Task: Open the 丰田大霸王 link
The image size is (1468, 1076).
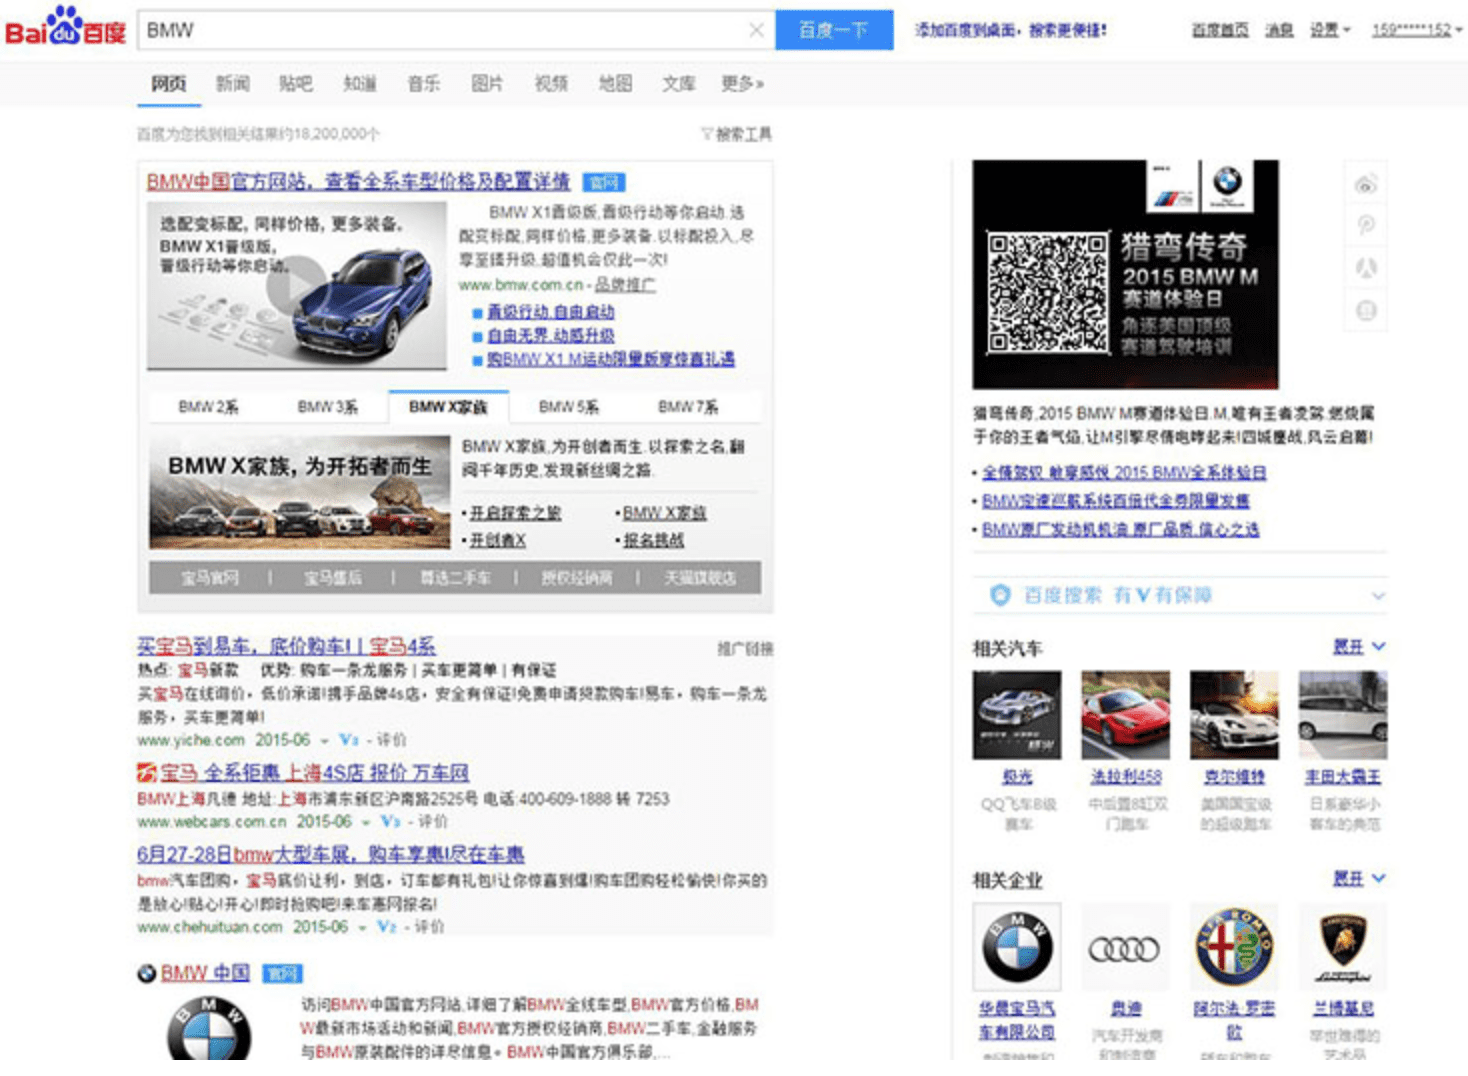Action: point(1342,777)
